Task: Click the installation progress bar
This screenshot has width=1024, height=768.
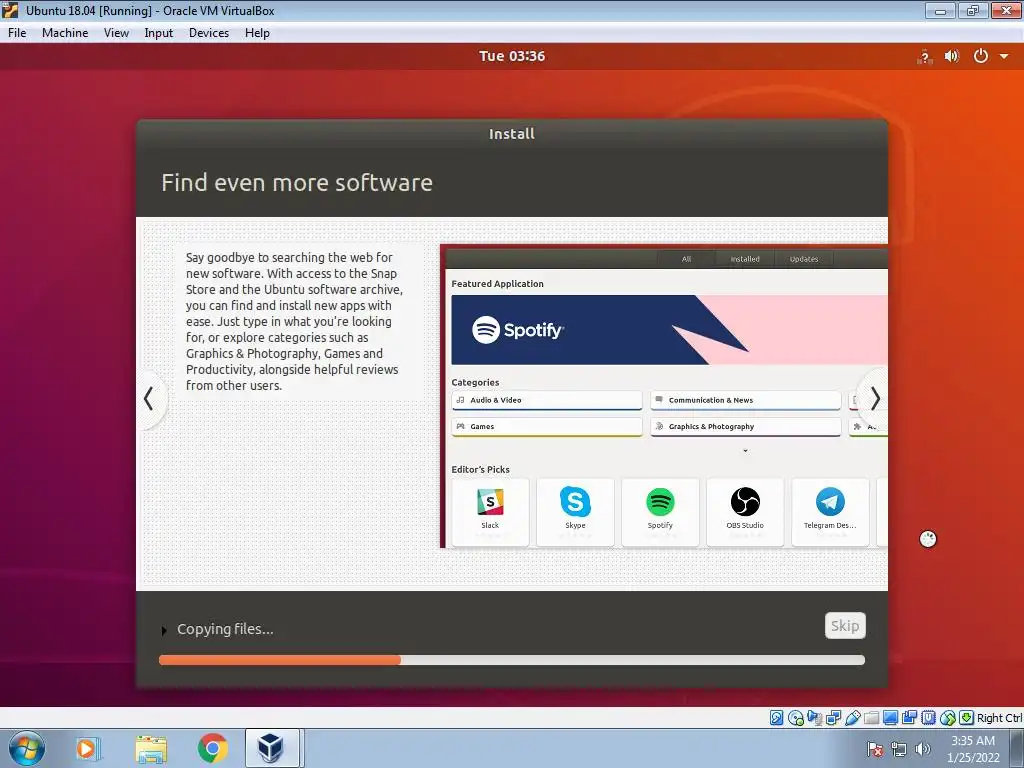Action: (512, 660)
